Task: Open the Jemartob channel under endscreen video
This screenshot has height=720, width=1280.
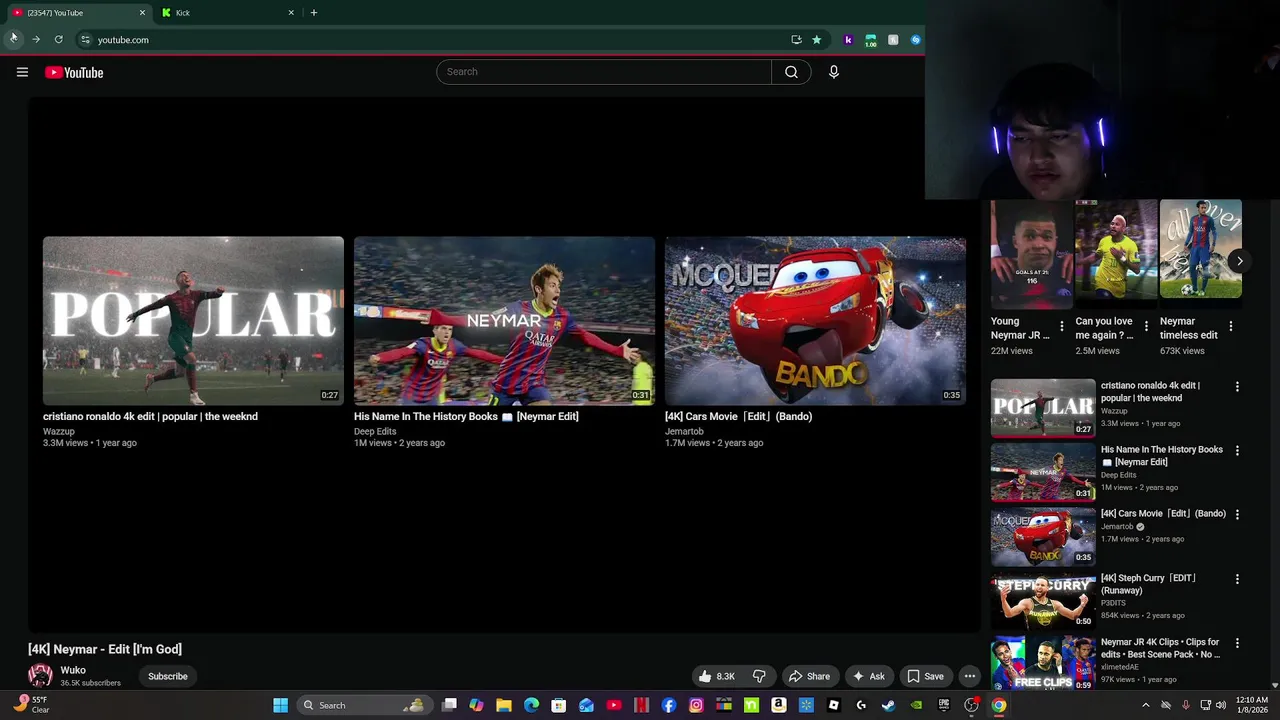Action: 684,431
